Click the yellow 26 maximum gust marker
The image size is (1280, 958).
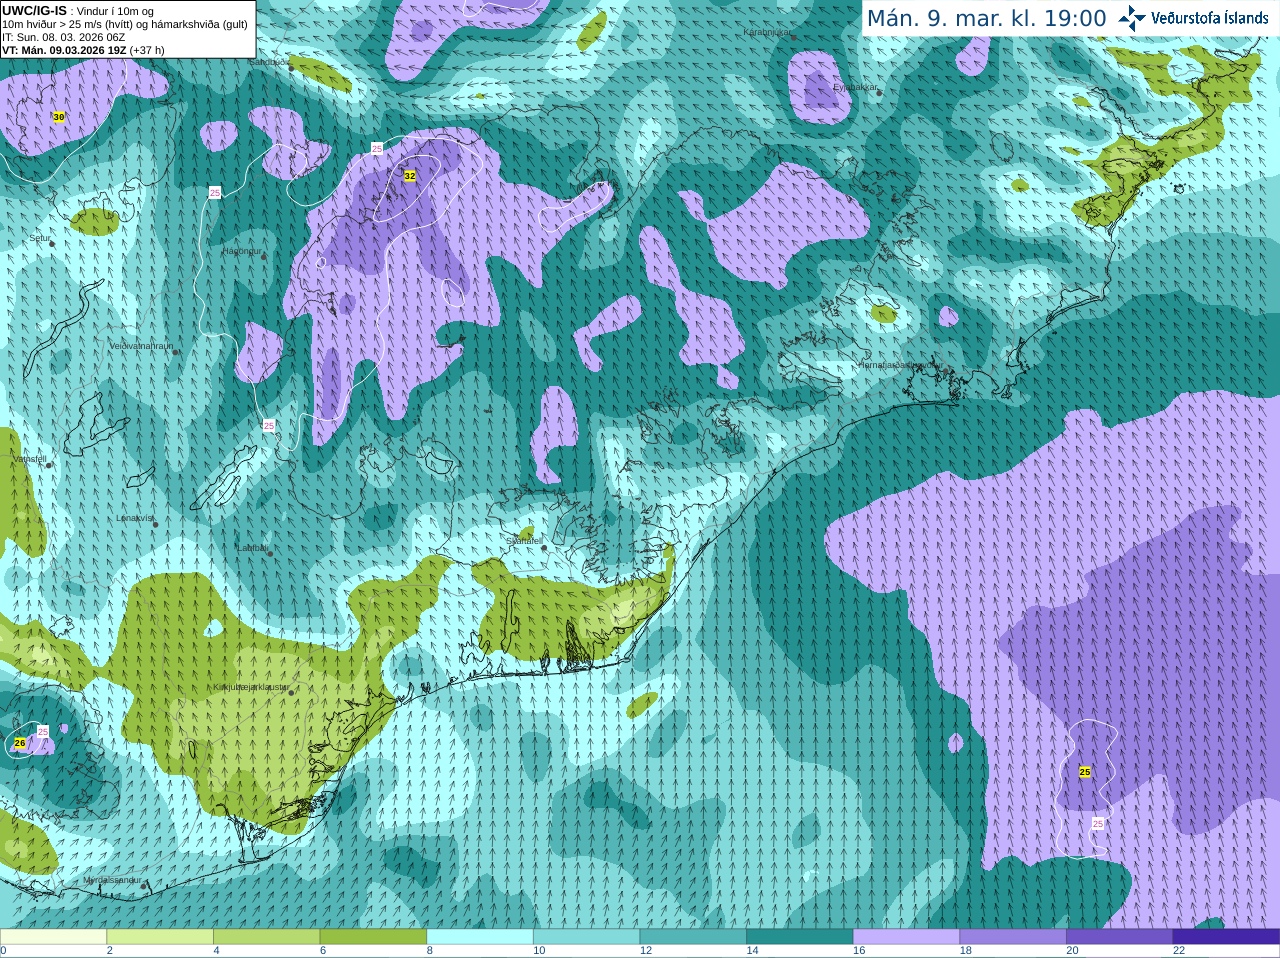[20, 743]
